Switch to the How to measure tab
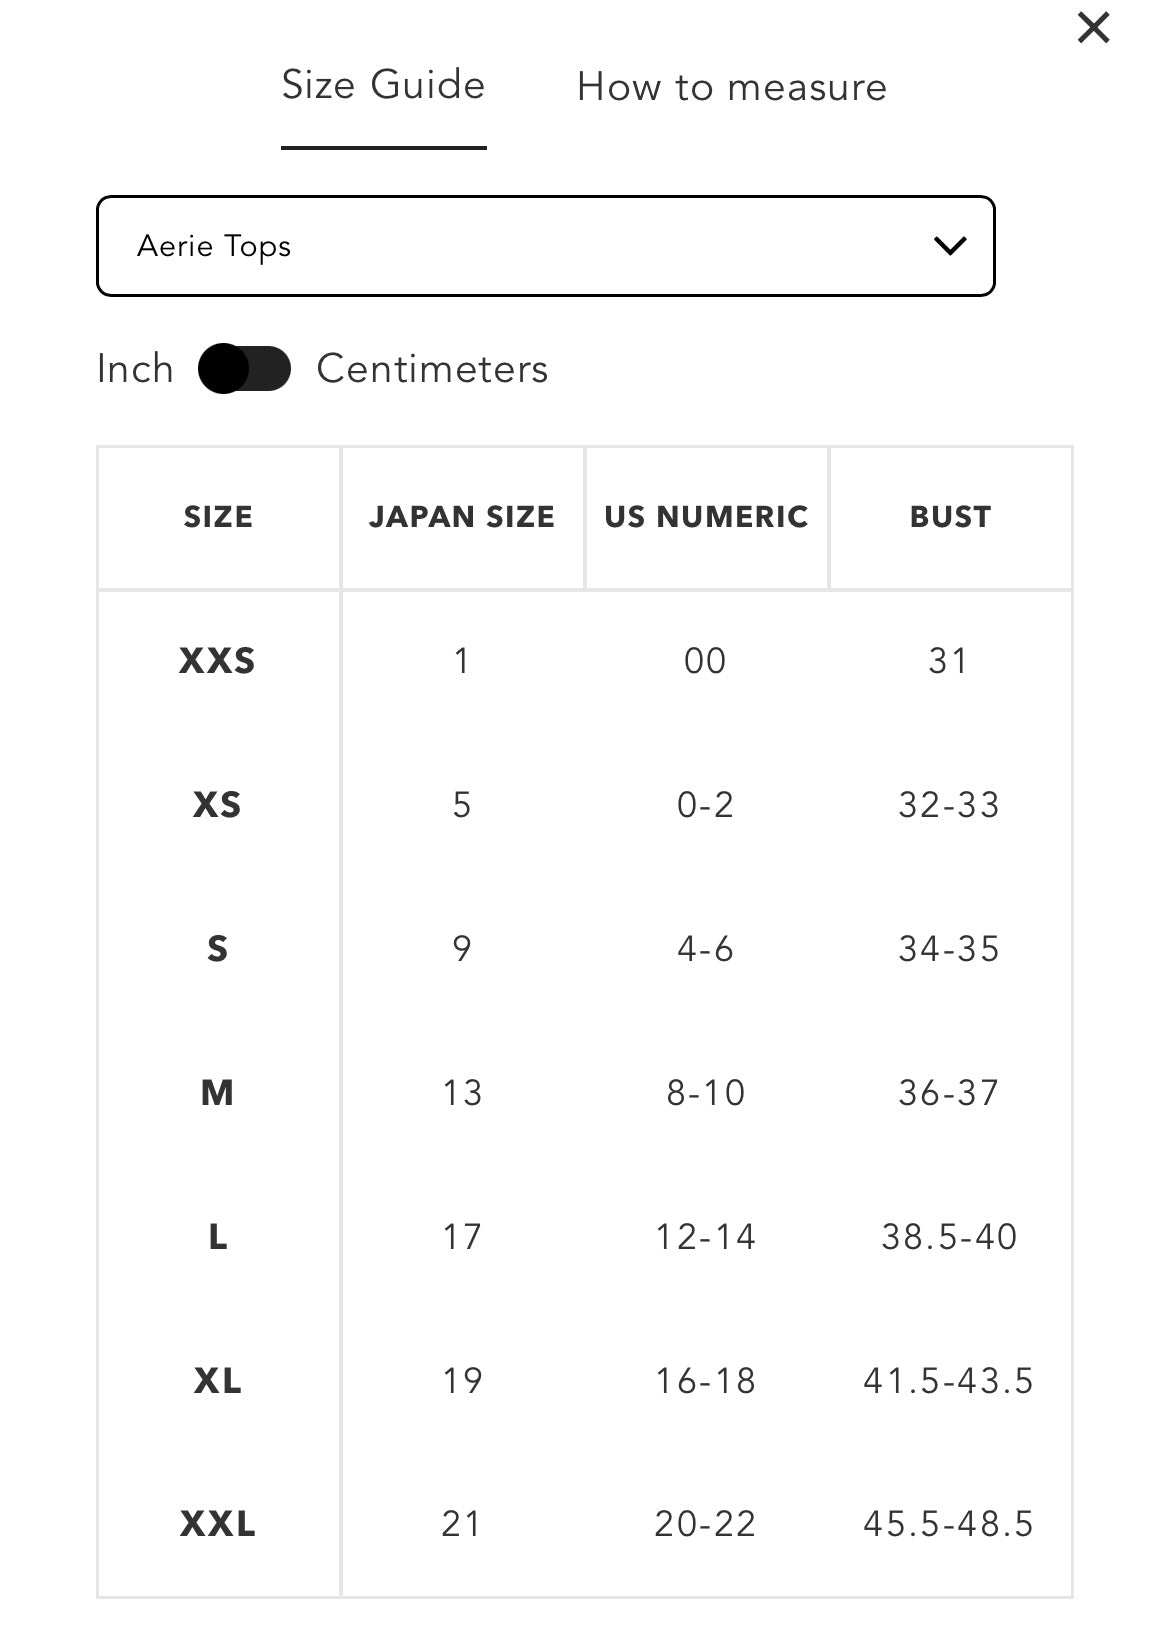This screenshot has width=1170, height=1649. tap(732, 87)
